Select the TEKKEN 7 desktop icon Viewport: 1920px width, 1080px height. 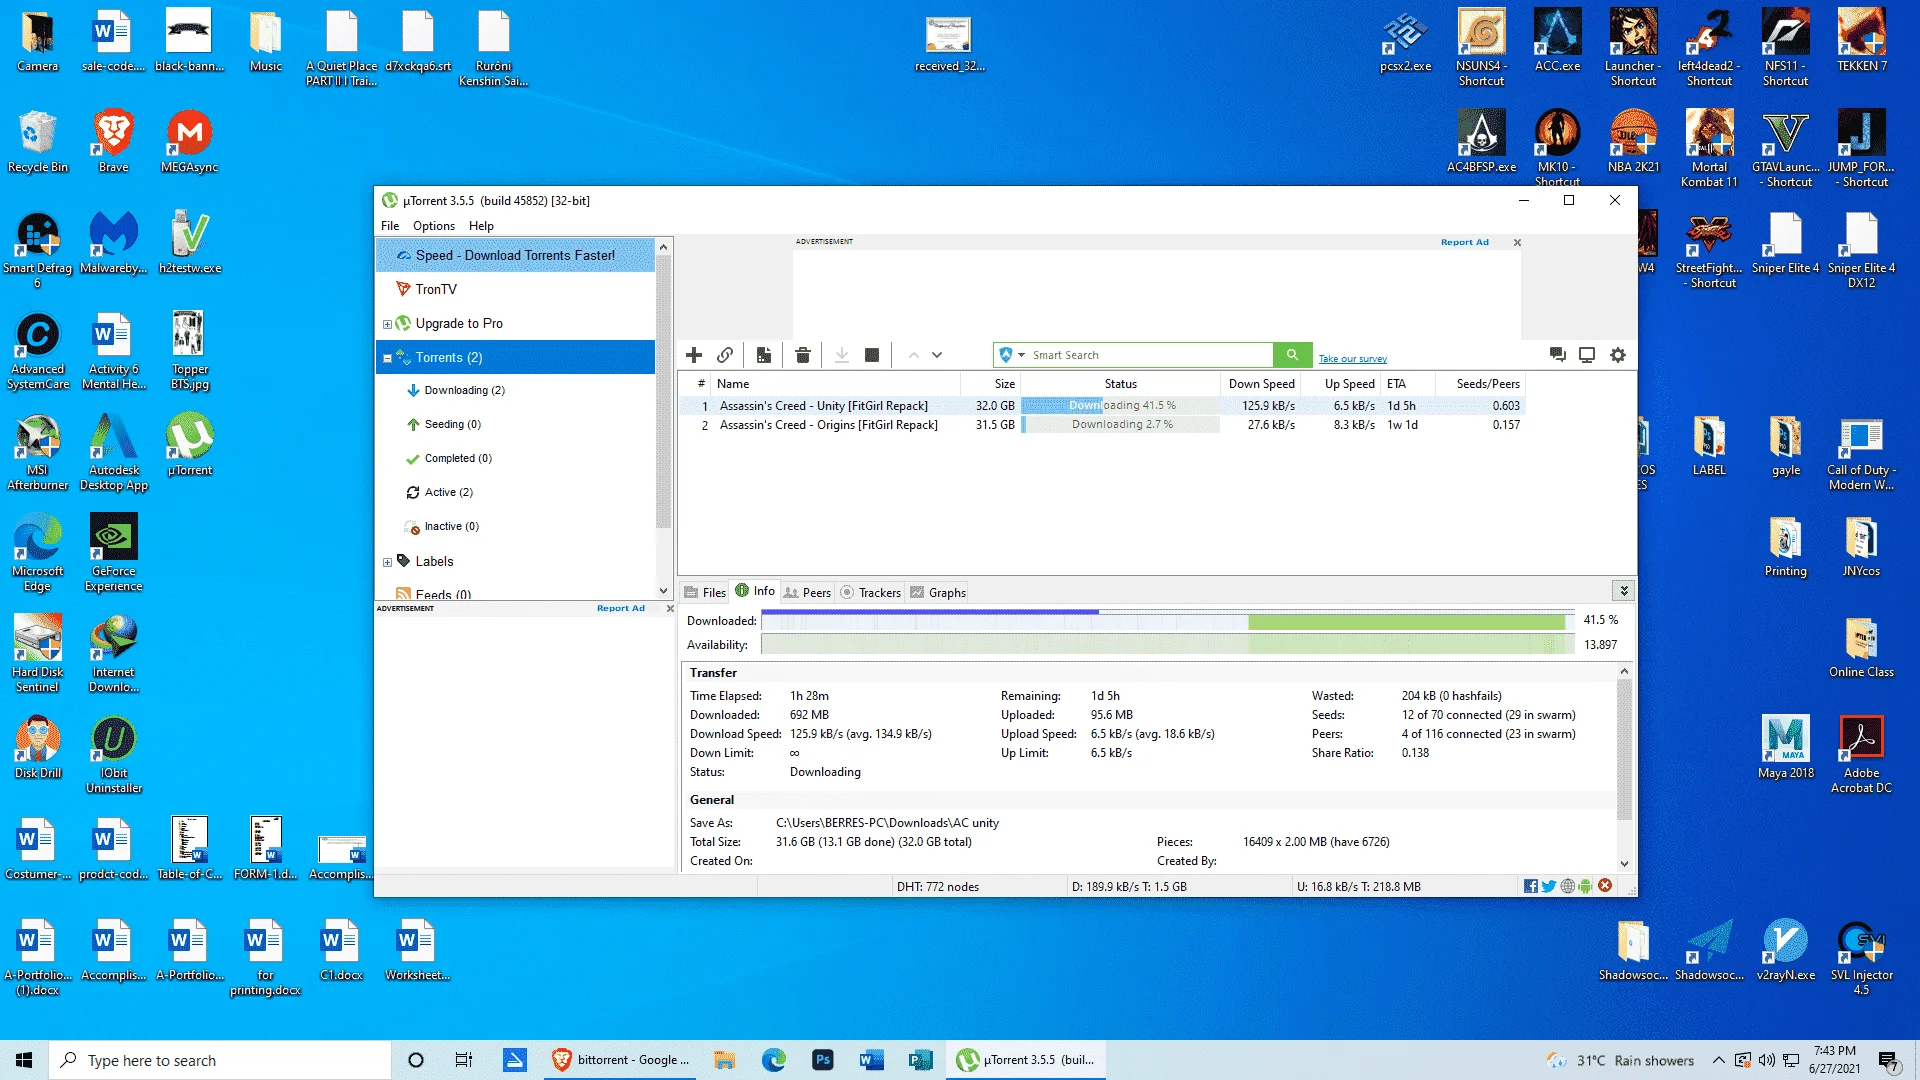pyautogui.click(x=1861, y=41)
